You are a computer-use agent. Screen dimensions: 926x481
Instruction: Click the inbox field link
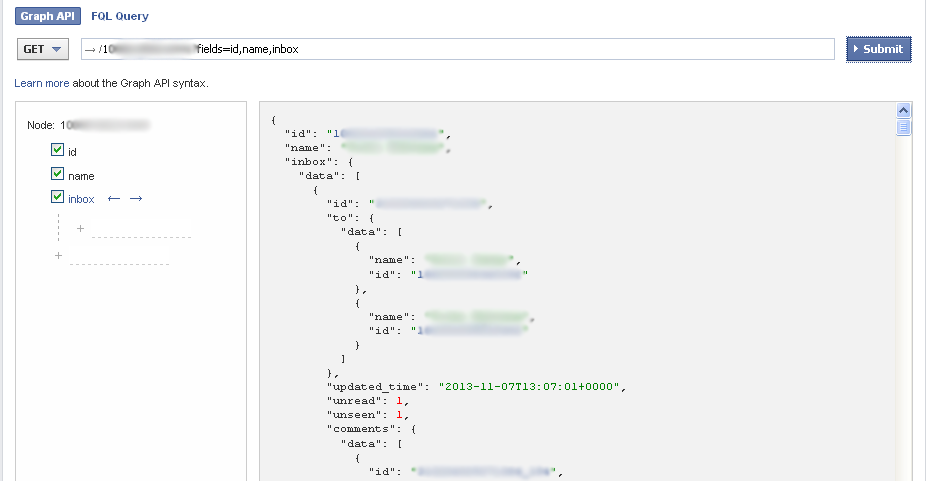(81, 199)
